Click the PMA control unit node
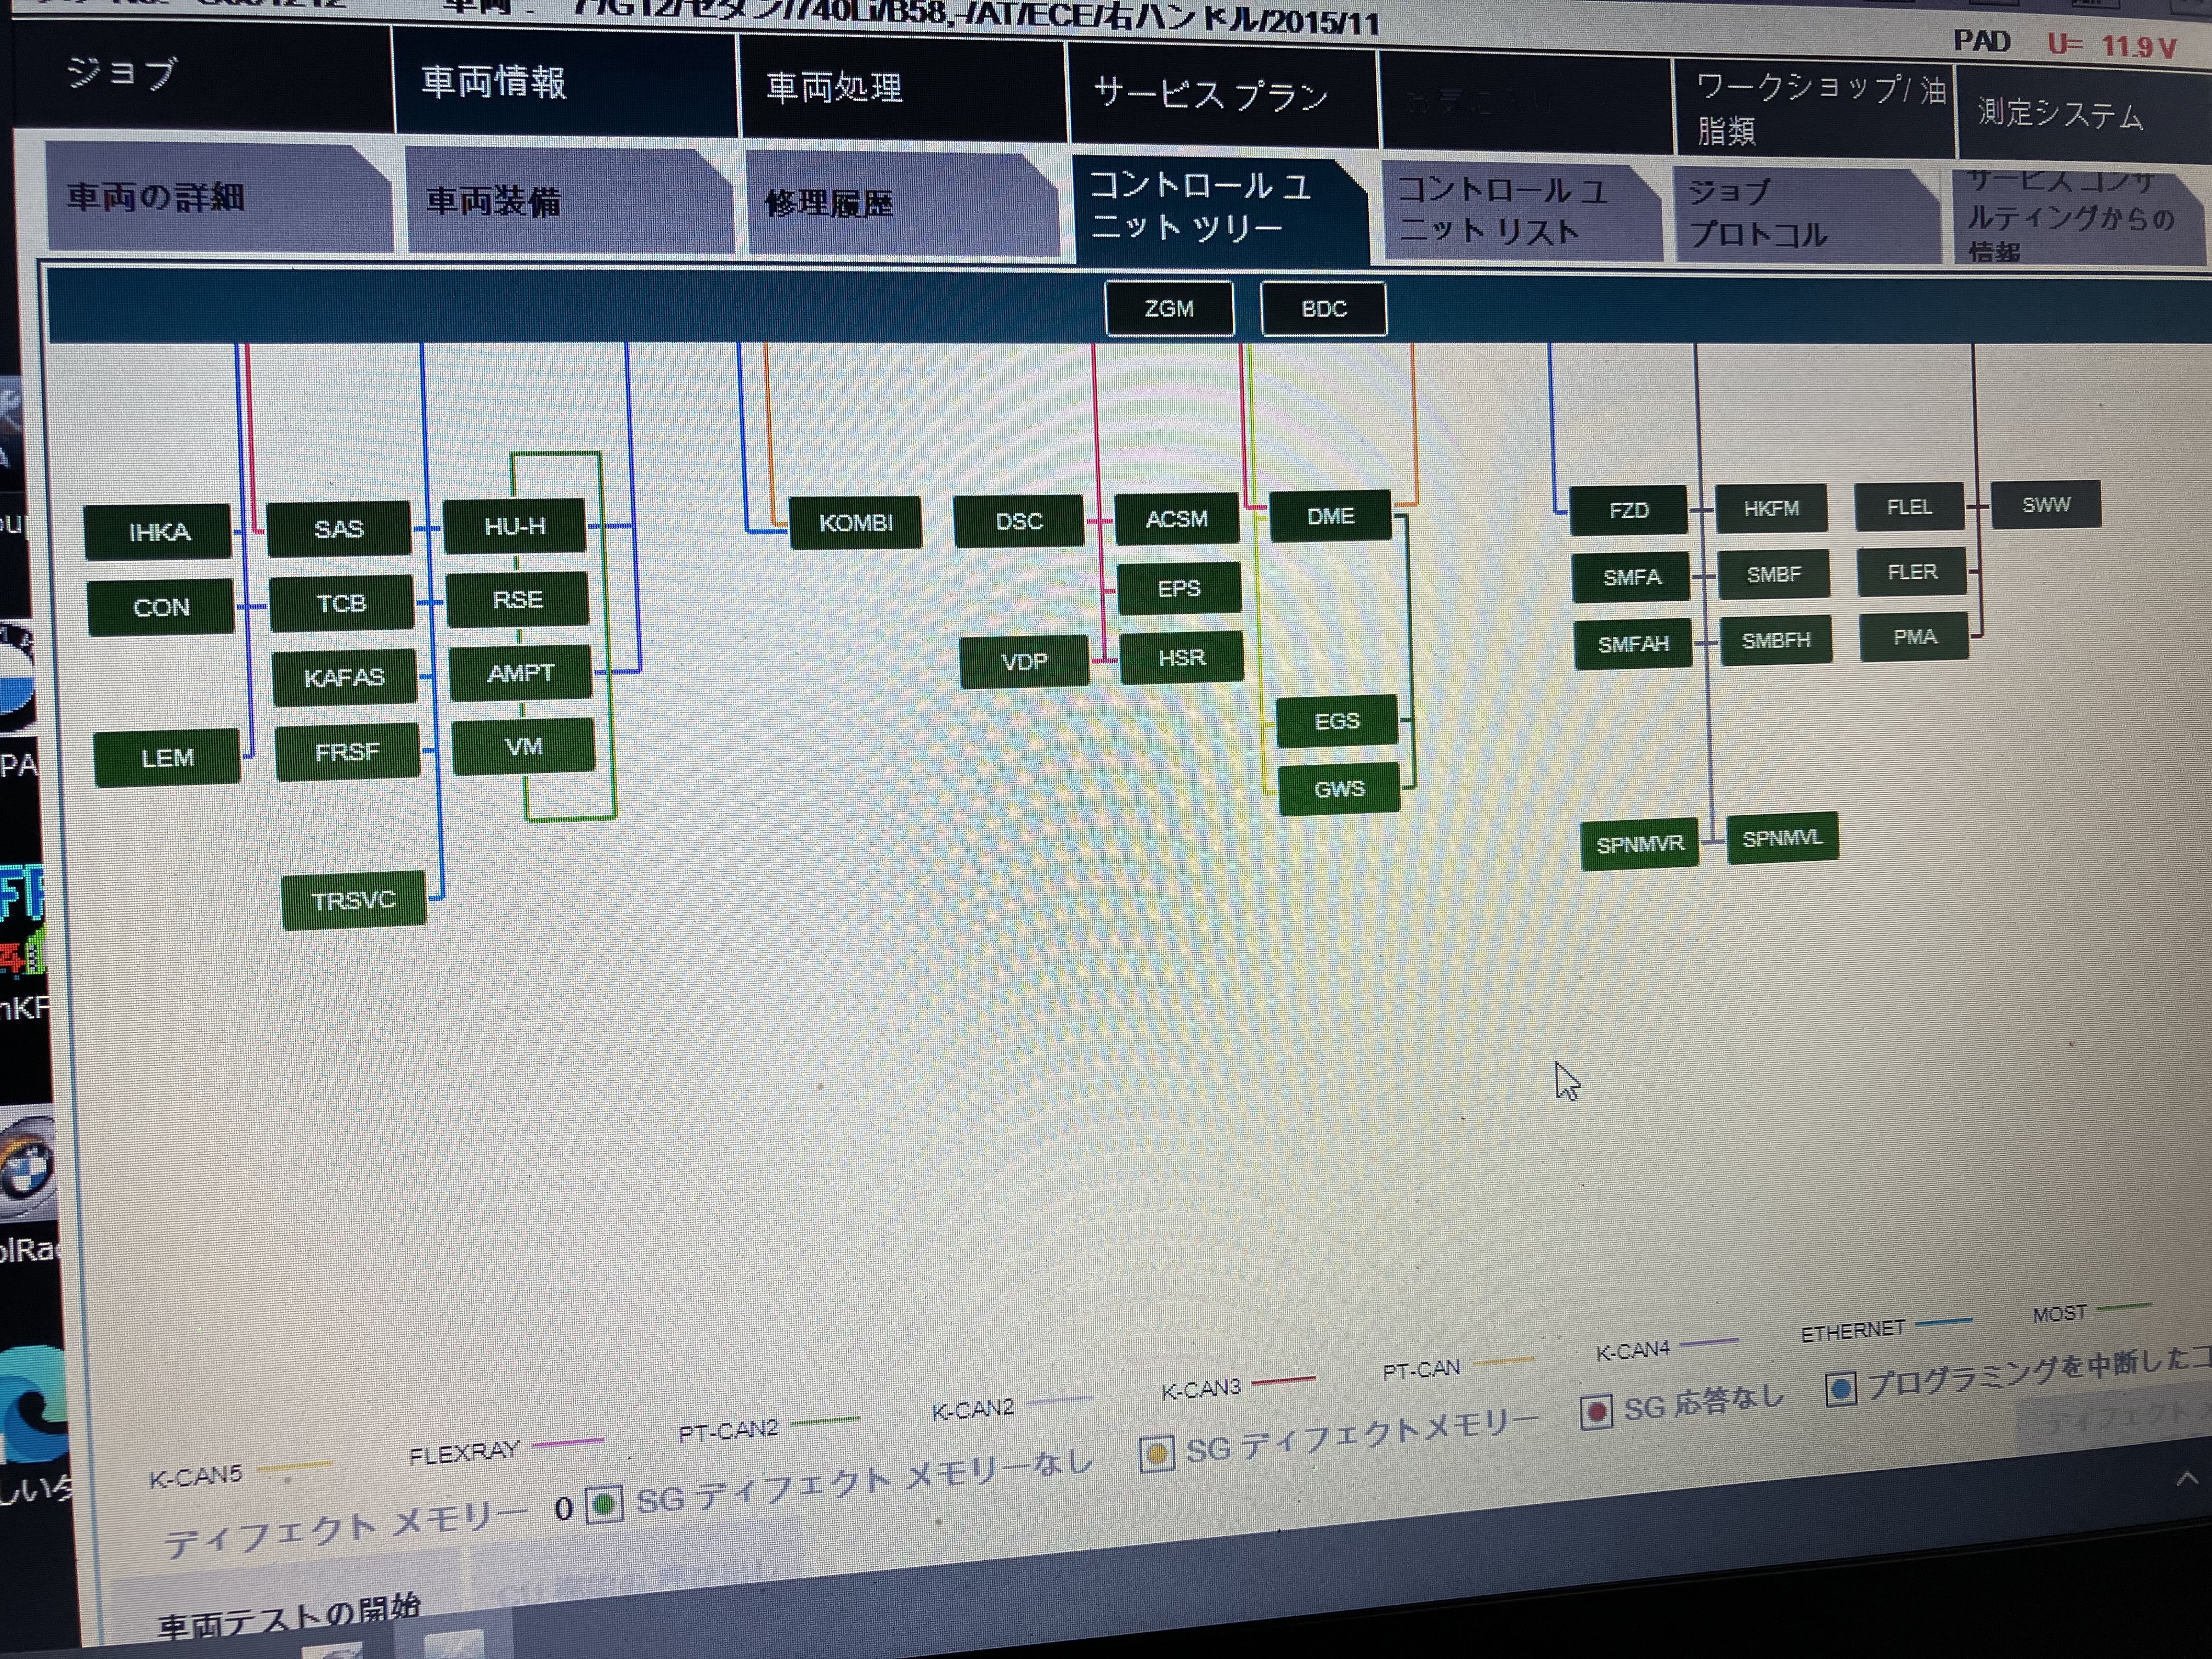Screen dimensions: 2212x1659 point(1915,637)
